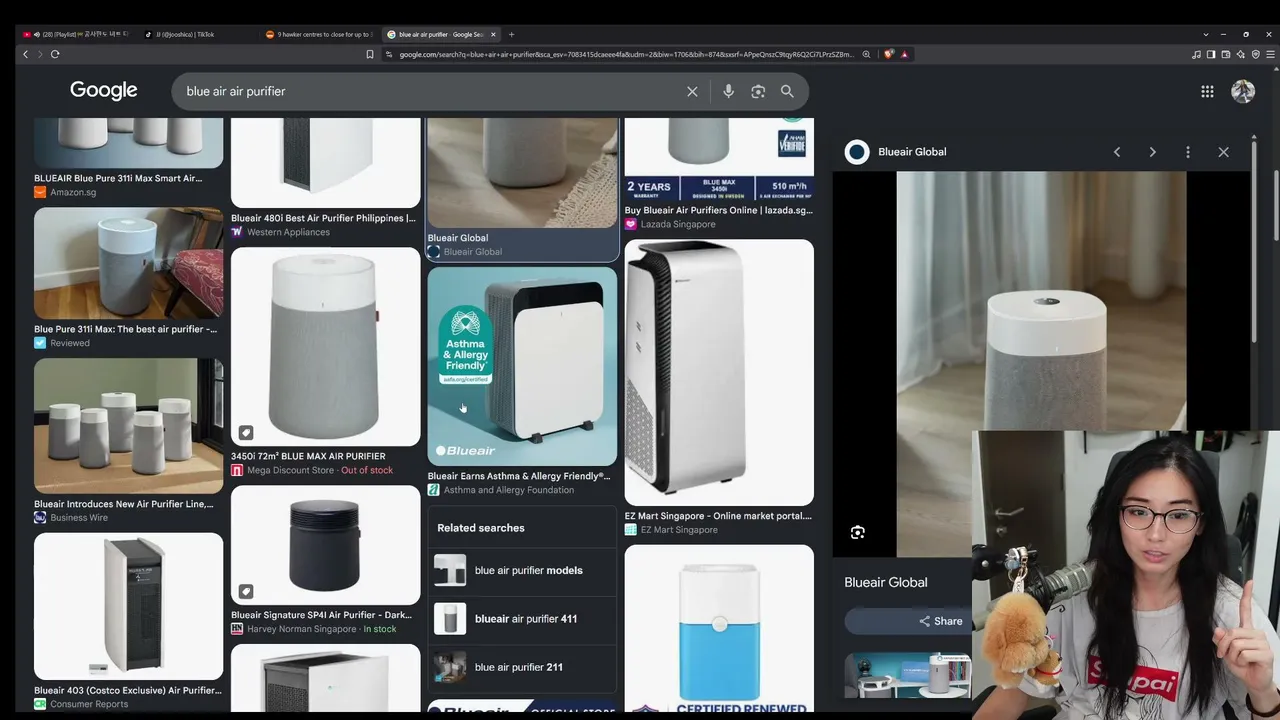Open the tab search dropdown chevron
Image resolution: width=1280 pixels, height=720 pixels.
coord(1206,34)
